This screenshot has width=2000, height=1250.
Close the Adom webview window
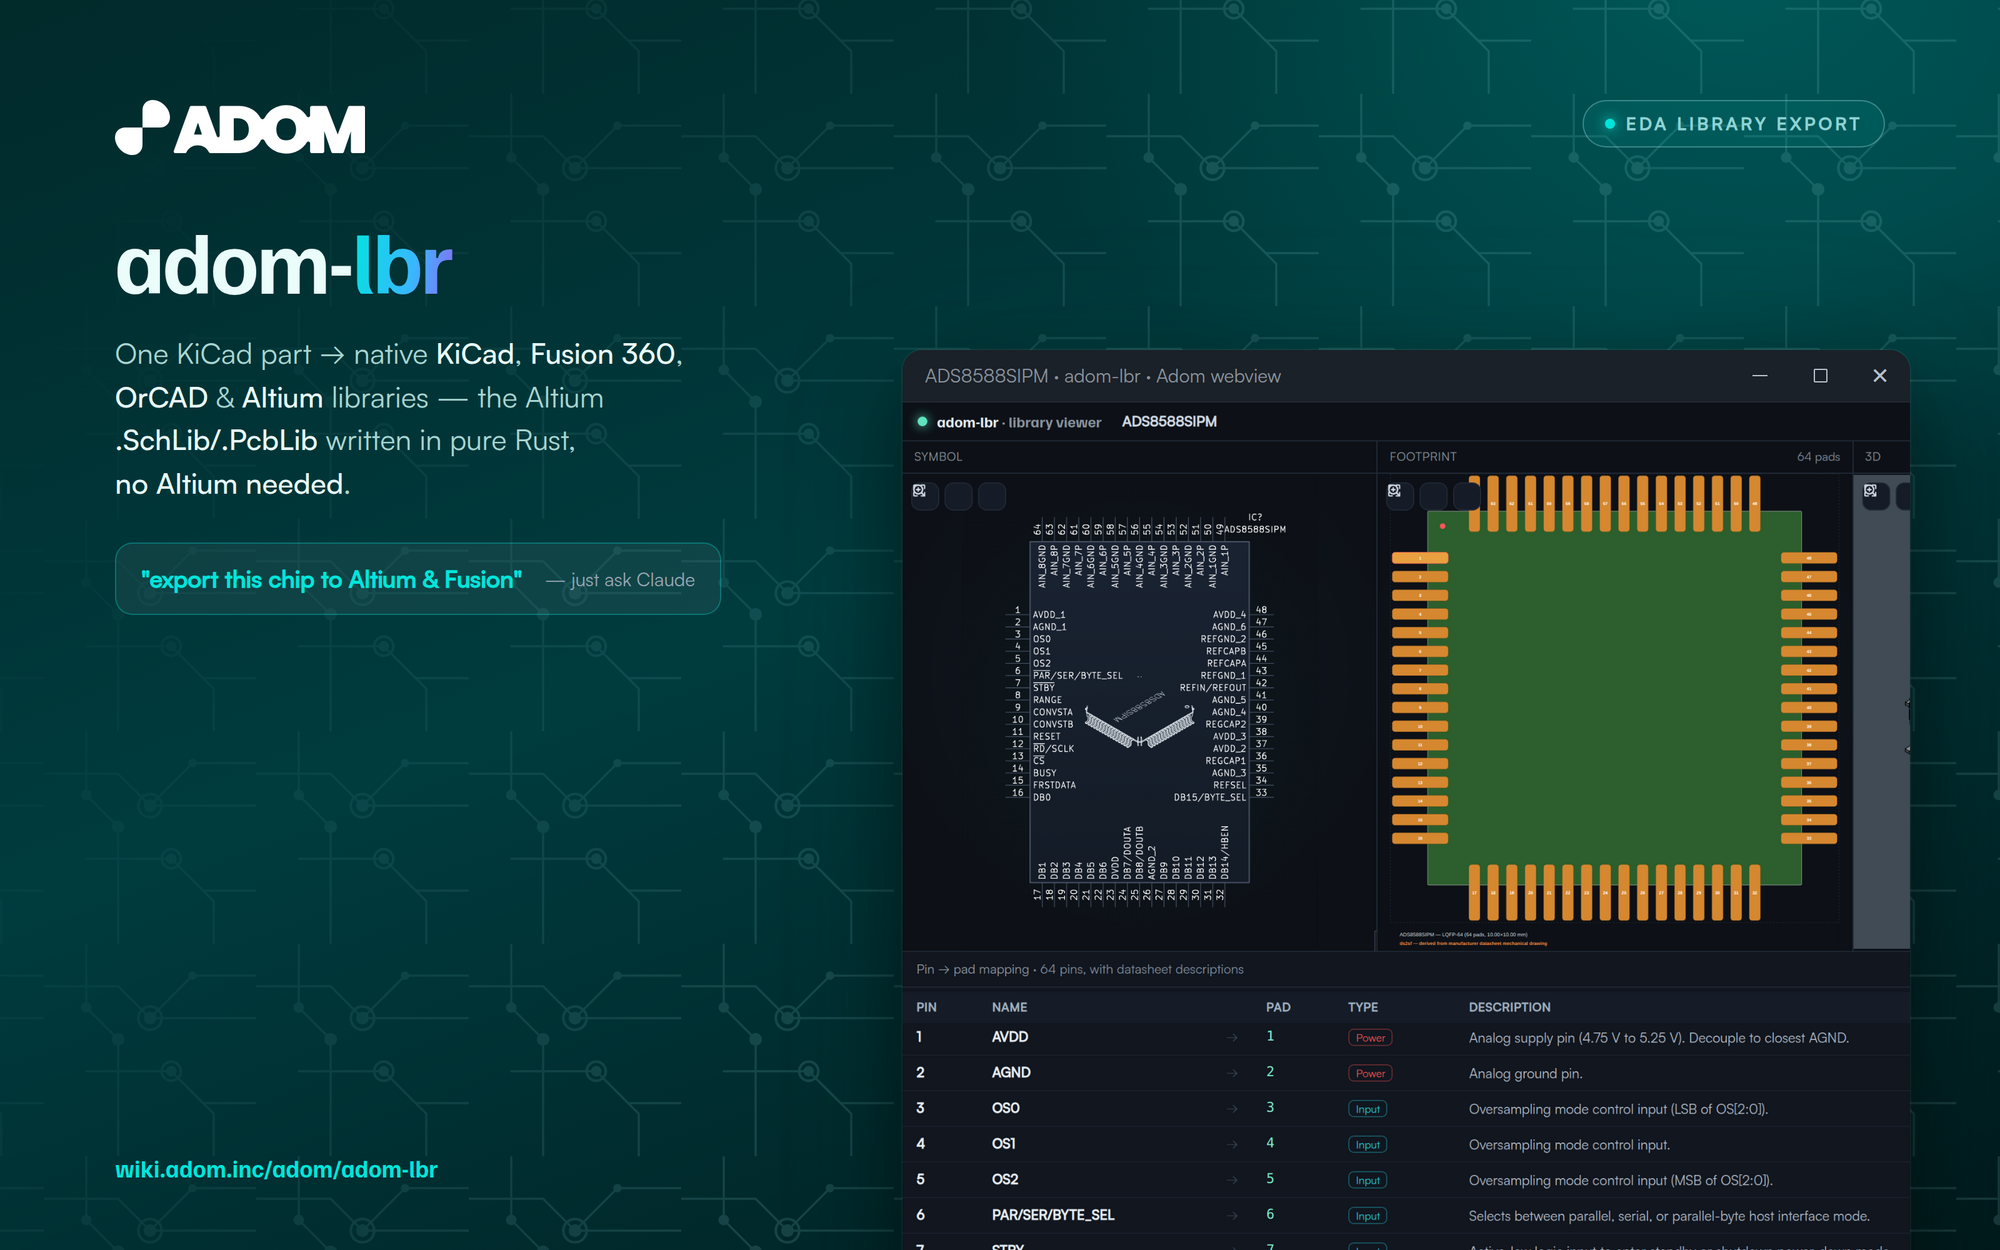tap(1880, 376)
